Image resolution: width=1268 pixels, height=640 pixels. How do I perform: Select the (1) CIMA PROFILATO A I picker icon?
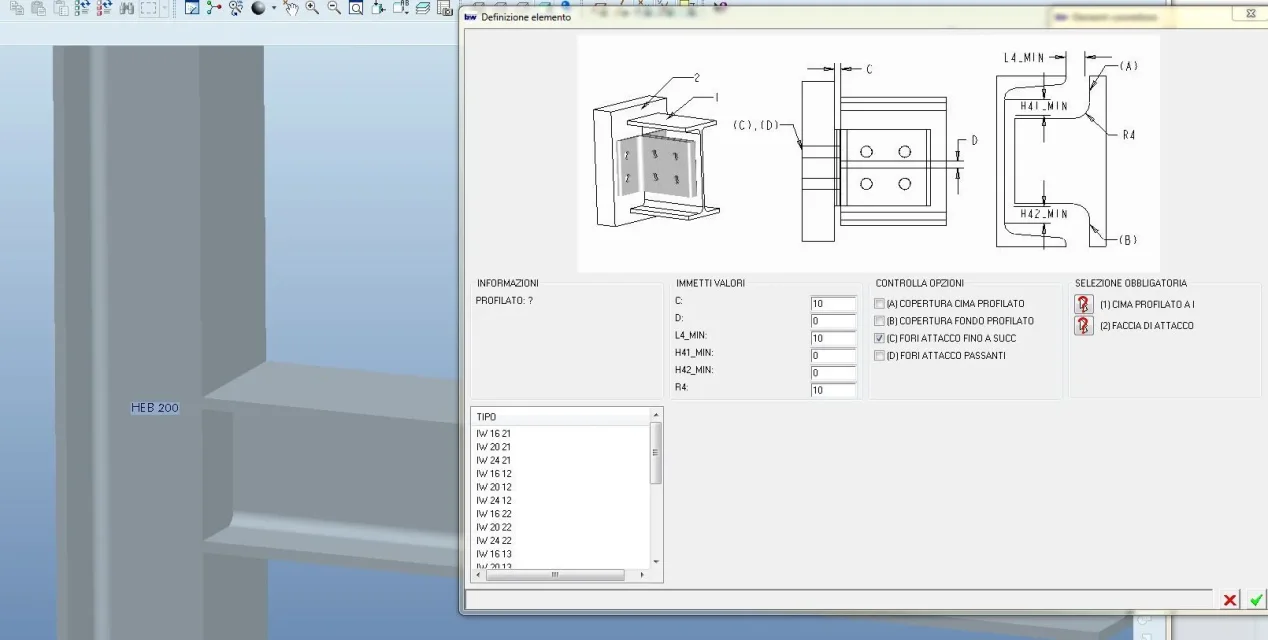point(1084,304)
